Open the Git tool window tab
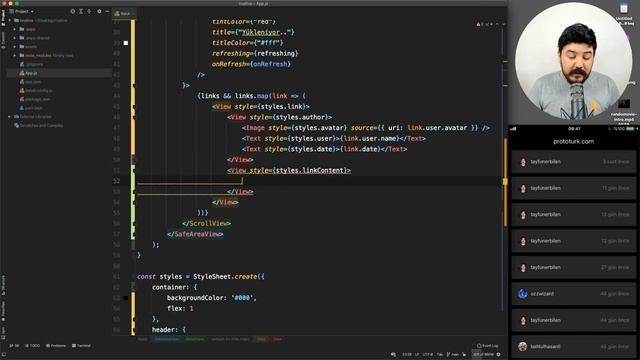640x360 pixels. pyautogui.click(x=14, y=346)
